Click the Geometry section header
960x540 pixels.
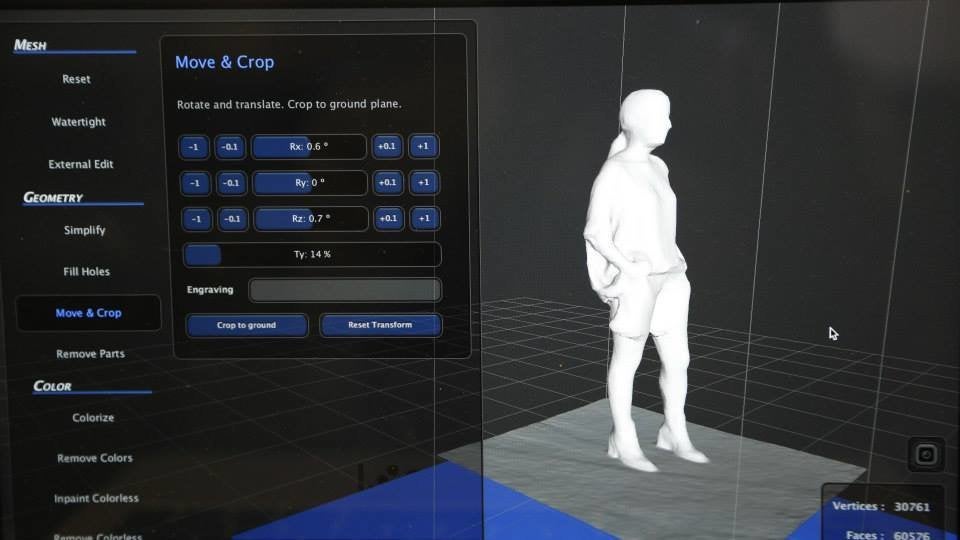pyautogui.click(x=53, y=198)
